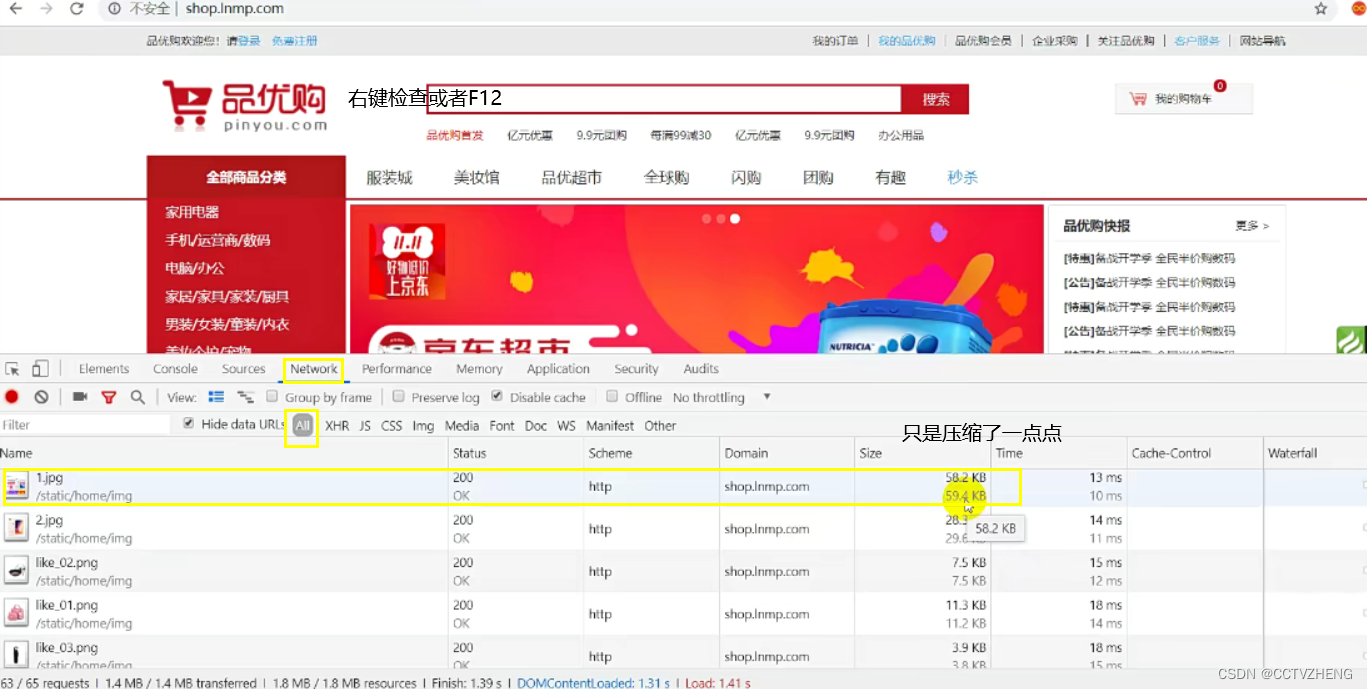Image resolution: width=1367 pixels, height=689 pixels.
Task: Toggle device toolbar icon in DevTools
Action: click(40, 369)
